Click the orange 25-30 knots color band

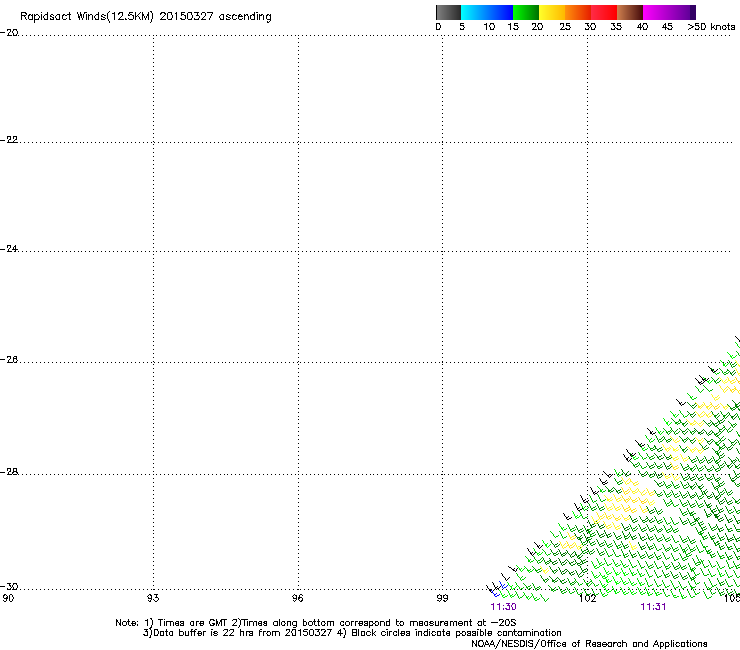[578, 12]
